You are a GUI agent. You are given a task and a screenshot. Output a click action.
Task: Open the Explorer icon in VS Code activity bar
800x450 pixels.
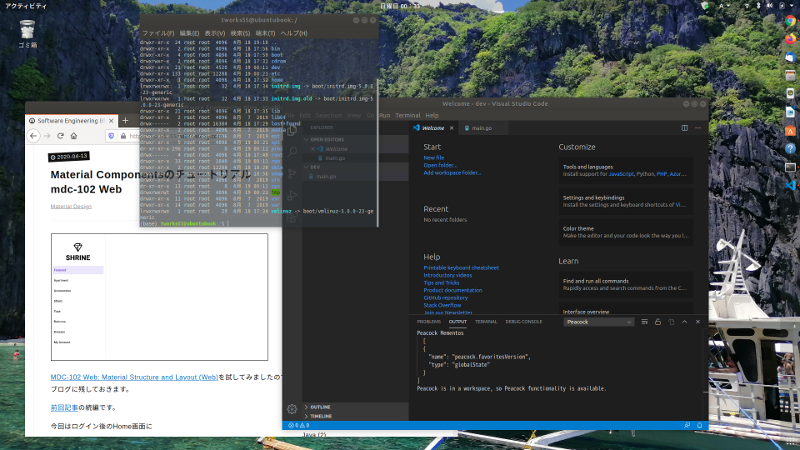coord(292,130)
